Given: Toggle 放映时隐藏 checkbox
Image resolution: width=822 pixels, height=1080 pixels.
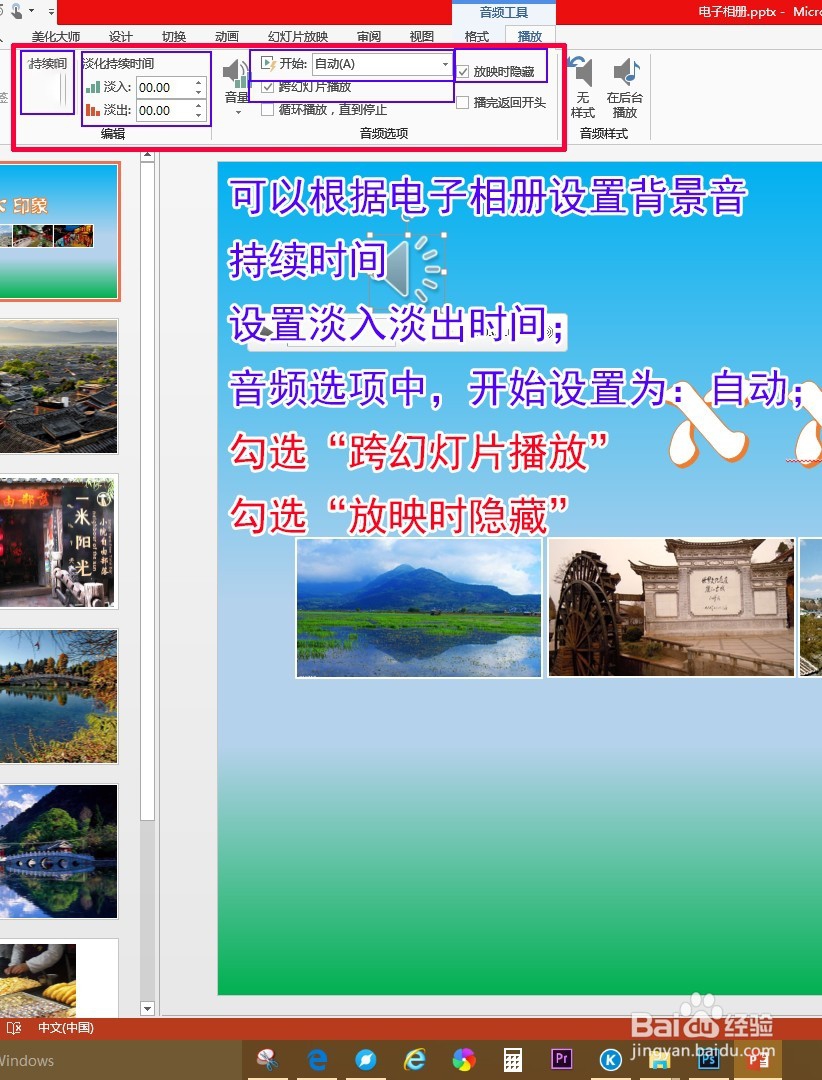Looking at the screenshot, I should point(463,72).
